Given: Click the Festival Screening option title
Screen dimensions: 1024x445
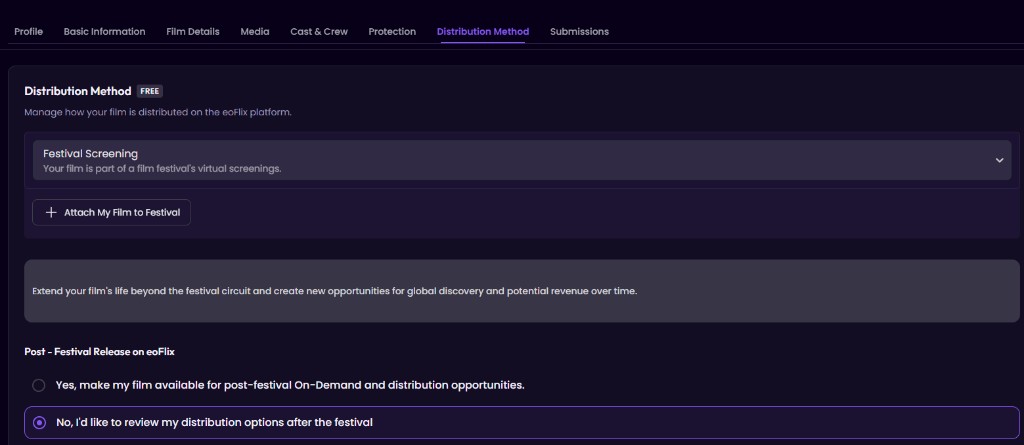Looking at the screenshot, I should pos(90,154).
